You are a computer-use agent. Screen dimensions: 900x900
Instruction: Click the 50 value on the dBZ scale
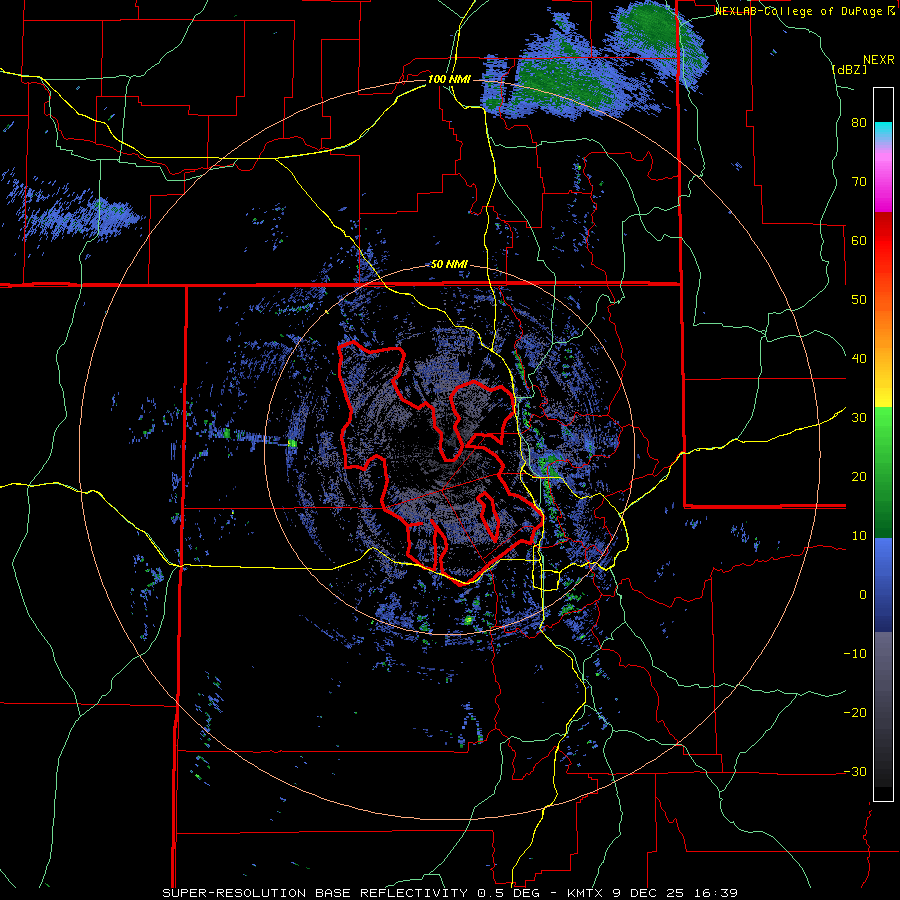point(859,300)
